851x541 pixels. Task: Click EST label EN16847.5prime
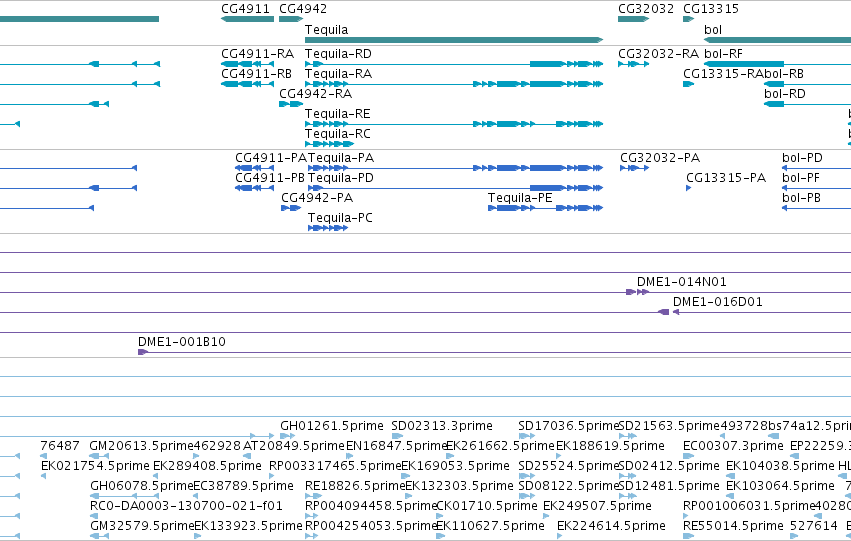(x=396, y=446)
